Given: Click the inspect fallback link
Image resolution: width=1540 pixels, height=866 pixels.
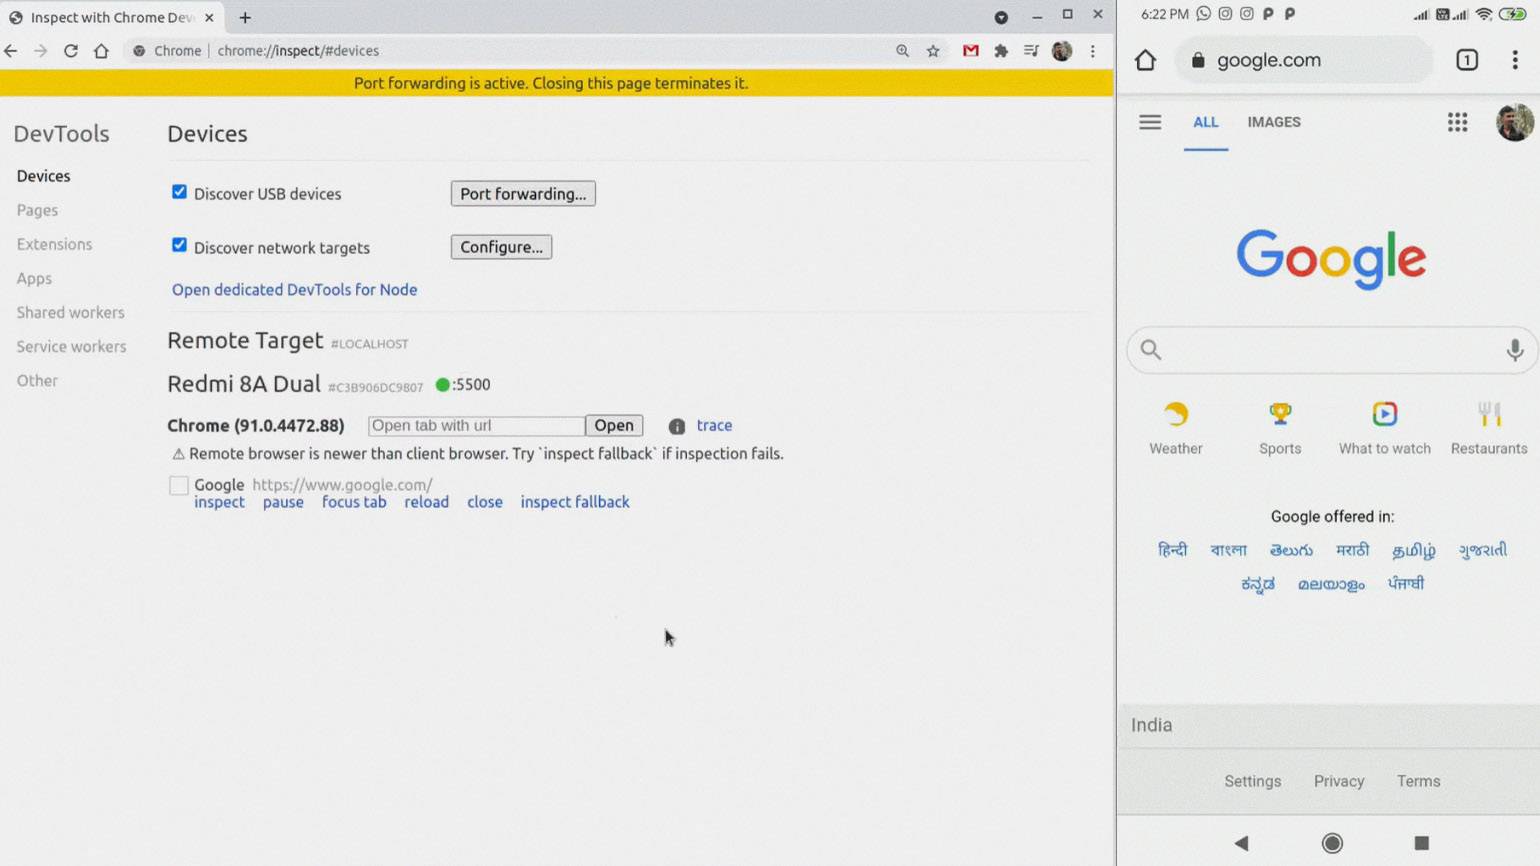Looking at the screenshot, I should (574, 502).
